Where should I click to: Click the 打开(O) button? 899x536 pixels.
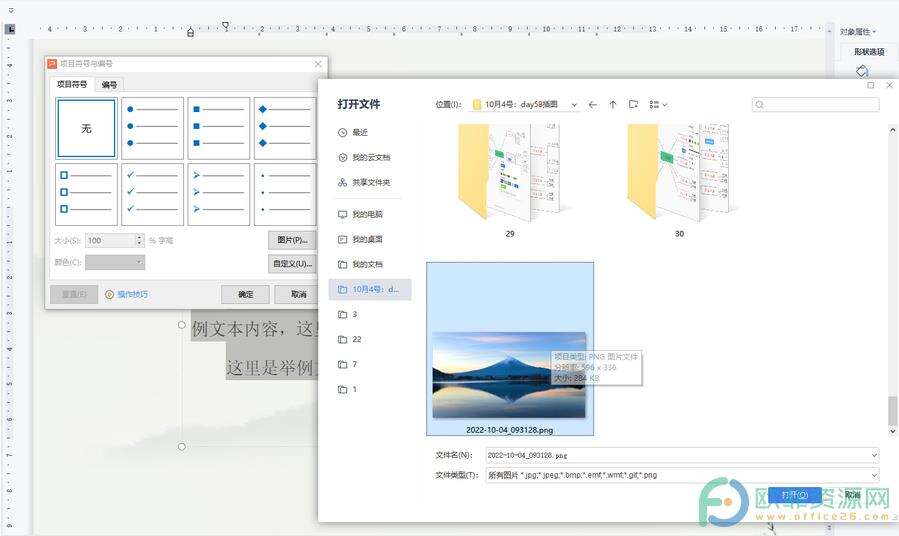pyautogui.click(x=794, y=495)
